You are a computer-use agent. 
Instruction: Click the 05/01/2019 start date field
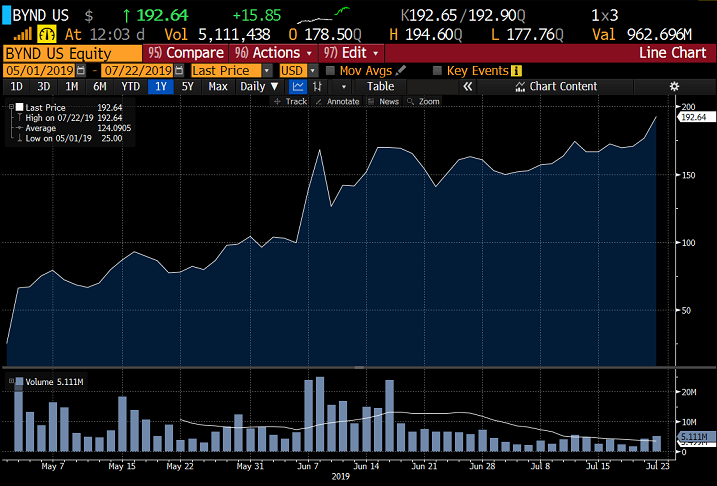(x=40, y=71)
